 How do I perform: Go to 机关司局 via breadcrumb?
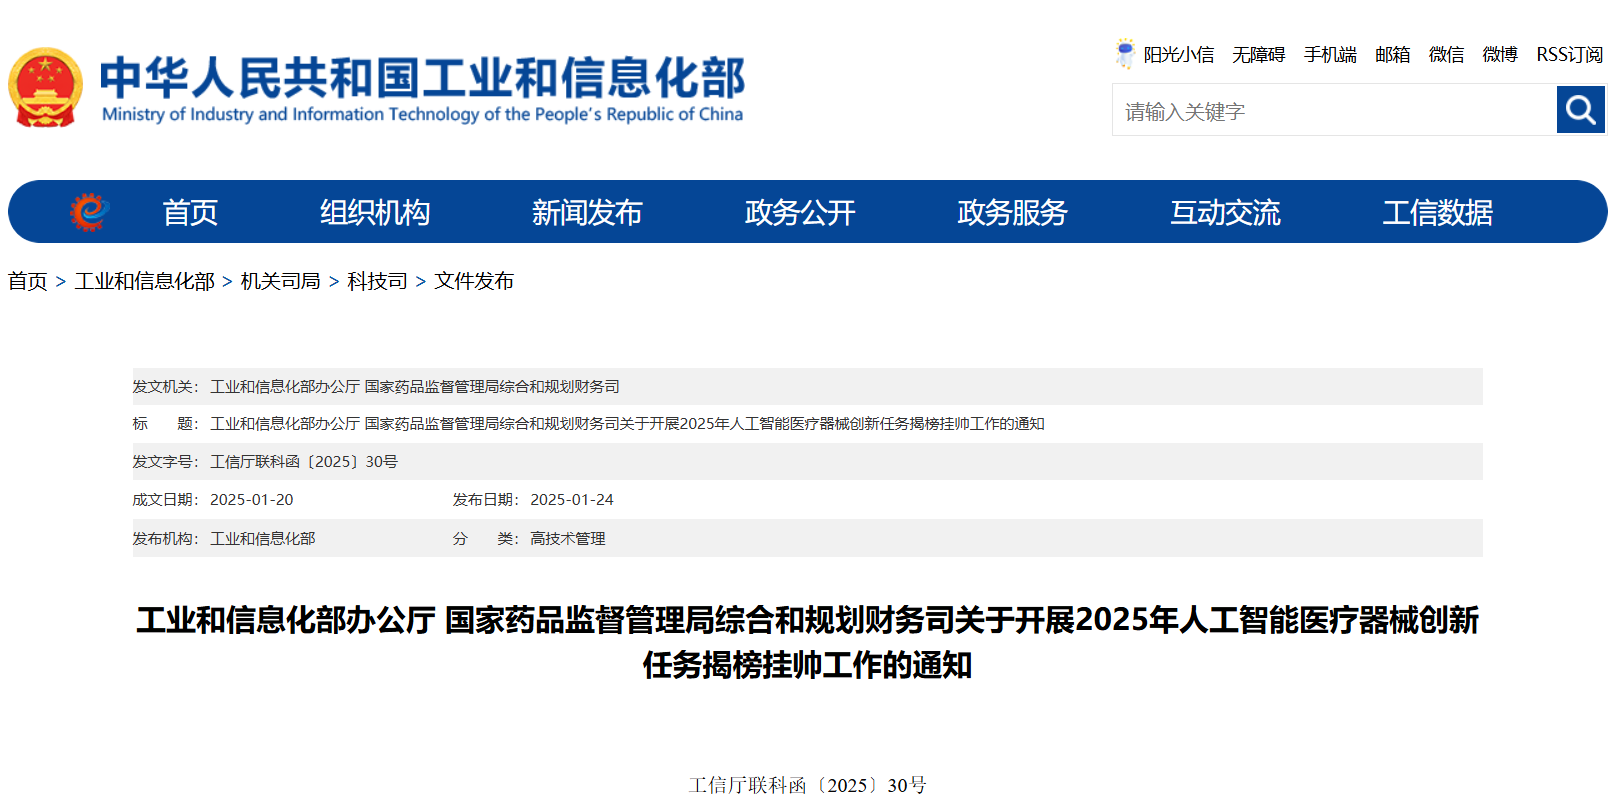point(280,282)
